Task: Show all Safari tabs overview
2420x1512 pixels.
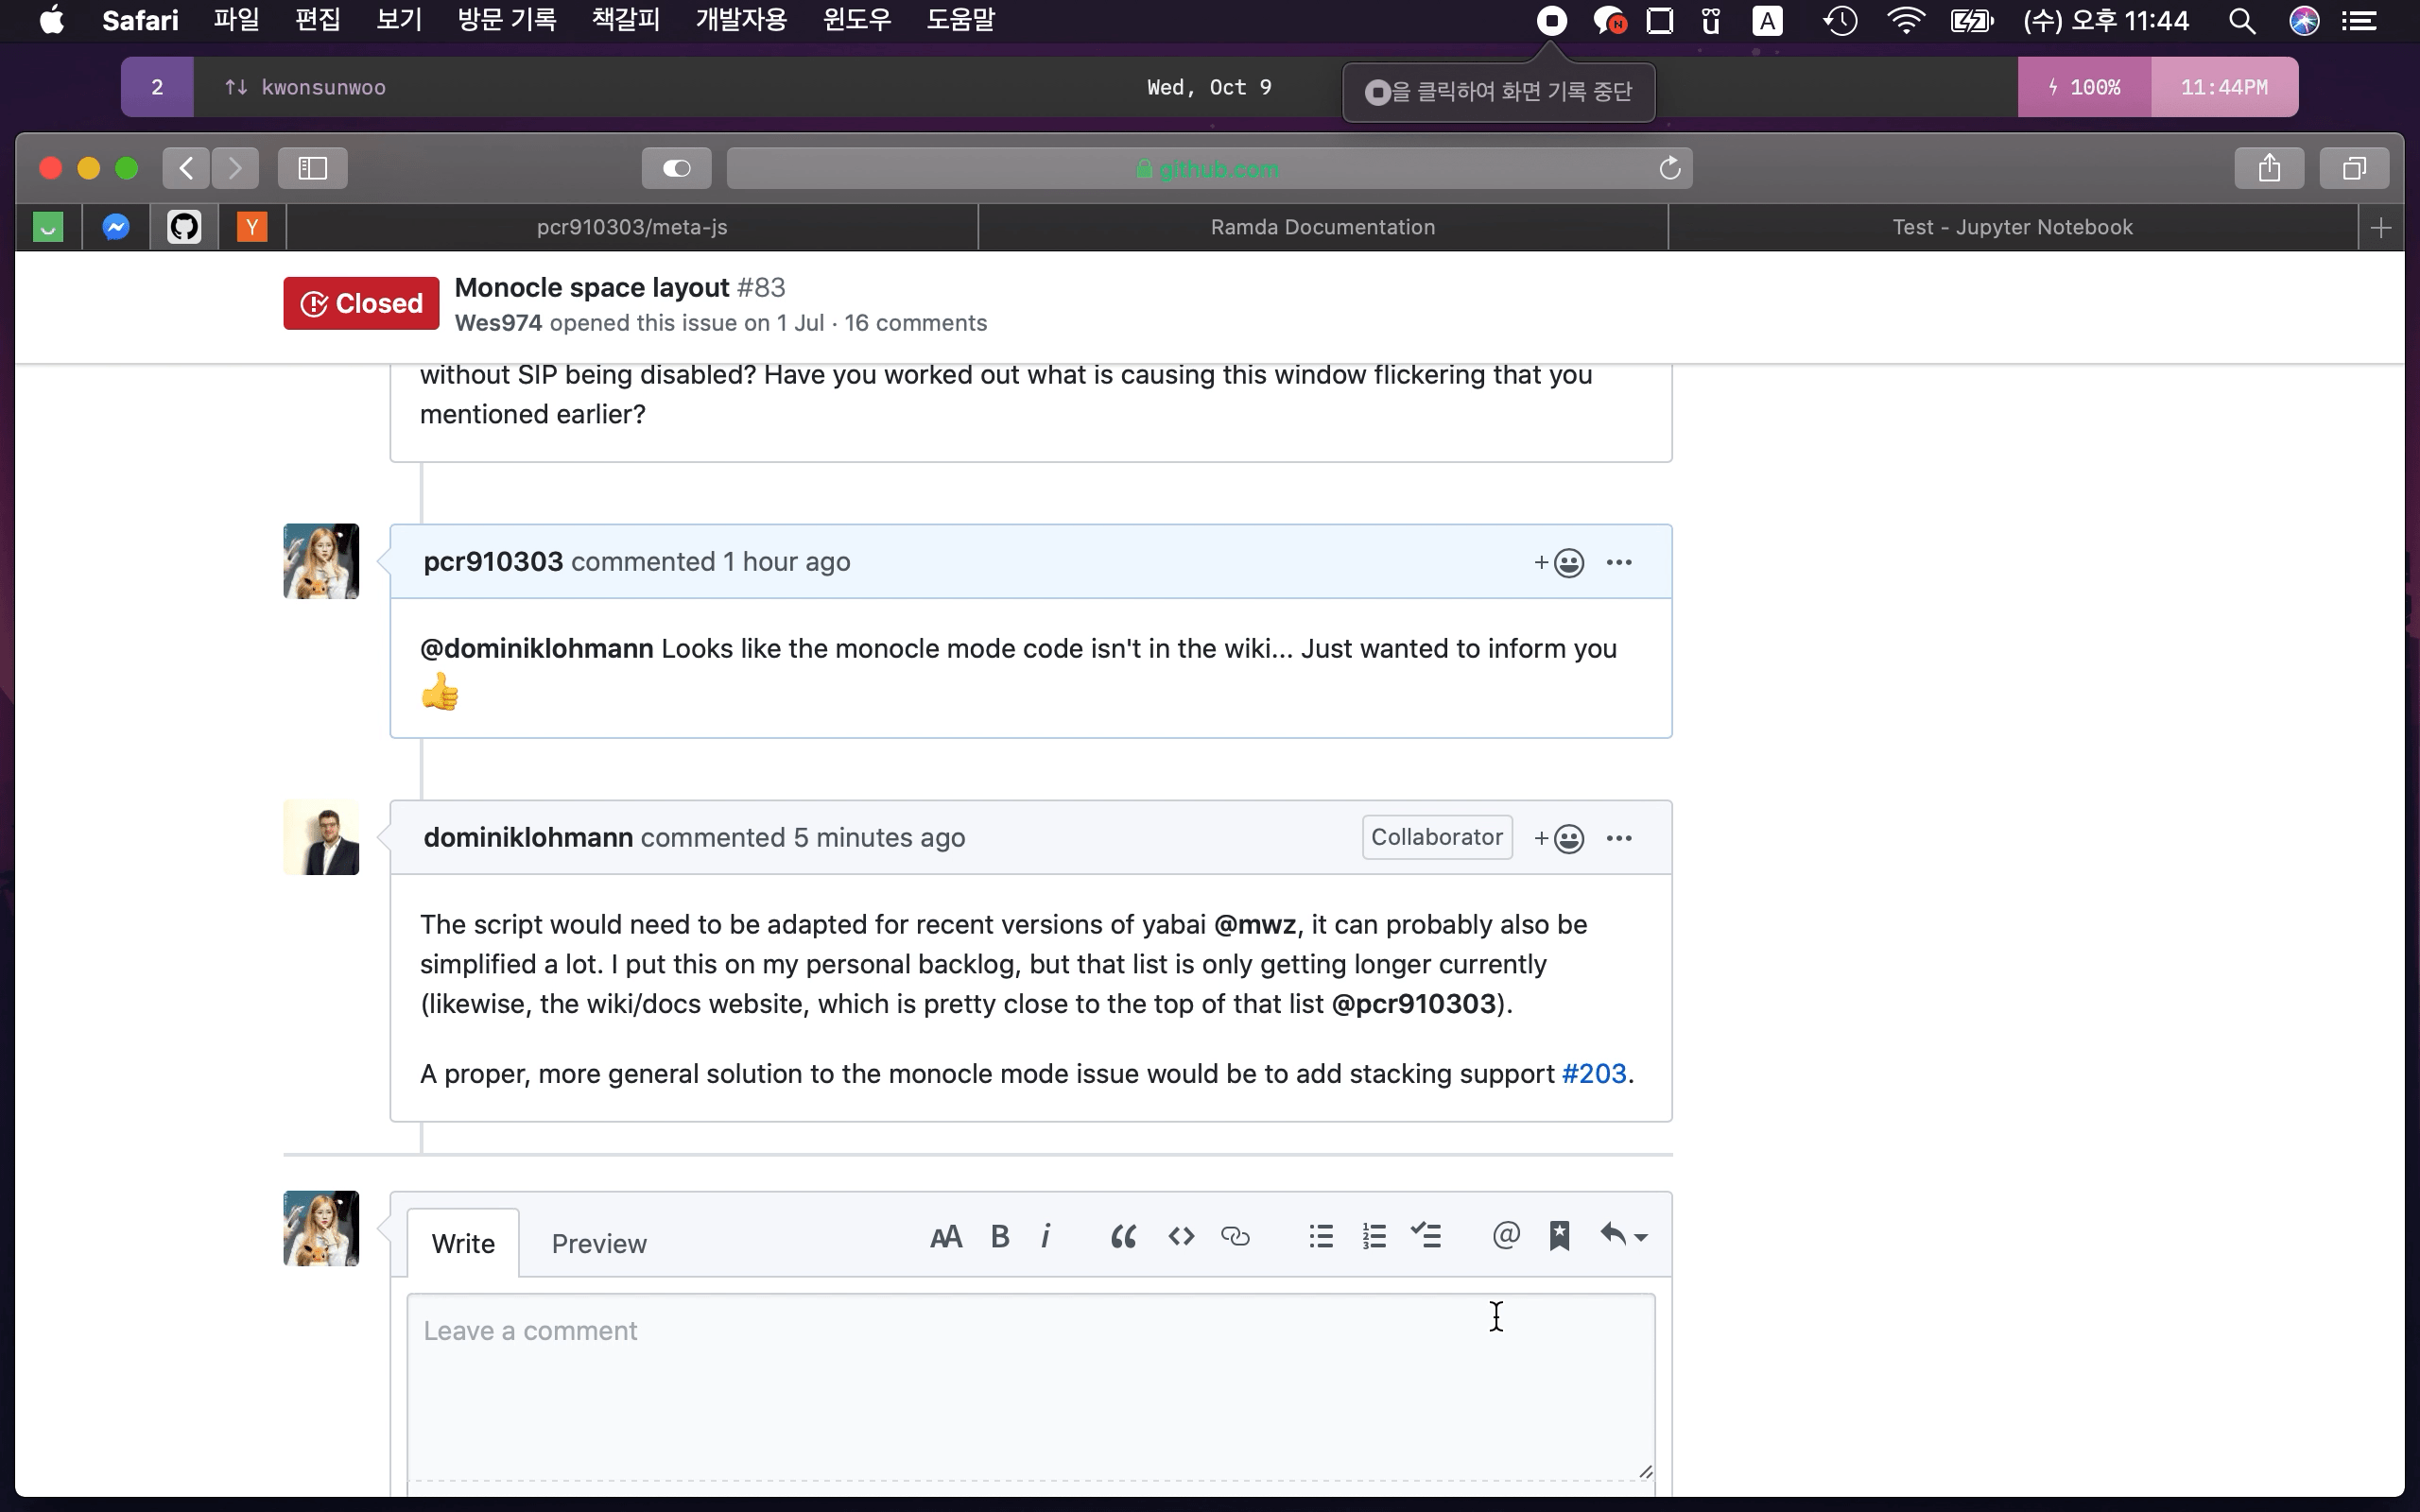Action: 2354,168
